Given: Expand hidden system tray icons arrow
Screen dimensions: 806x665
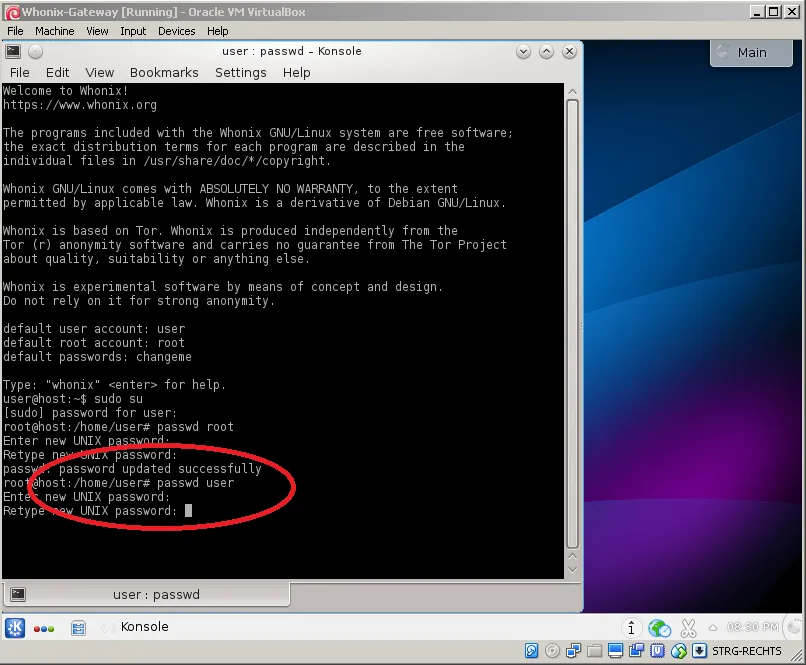Looking at the screenshot, I should 712,627.
